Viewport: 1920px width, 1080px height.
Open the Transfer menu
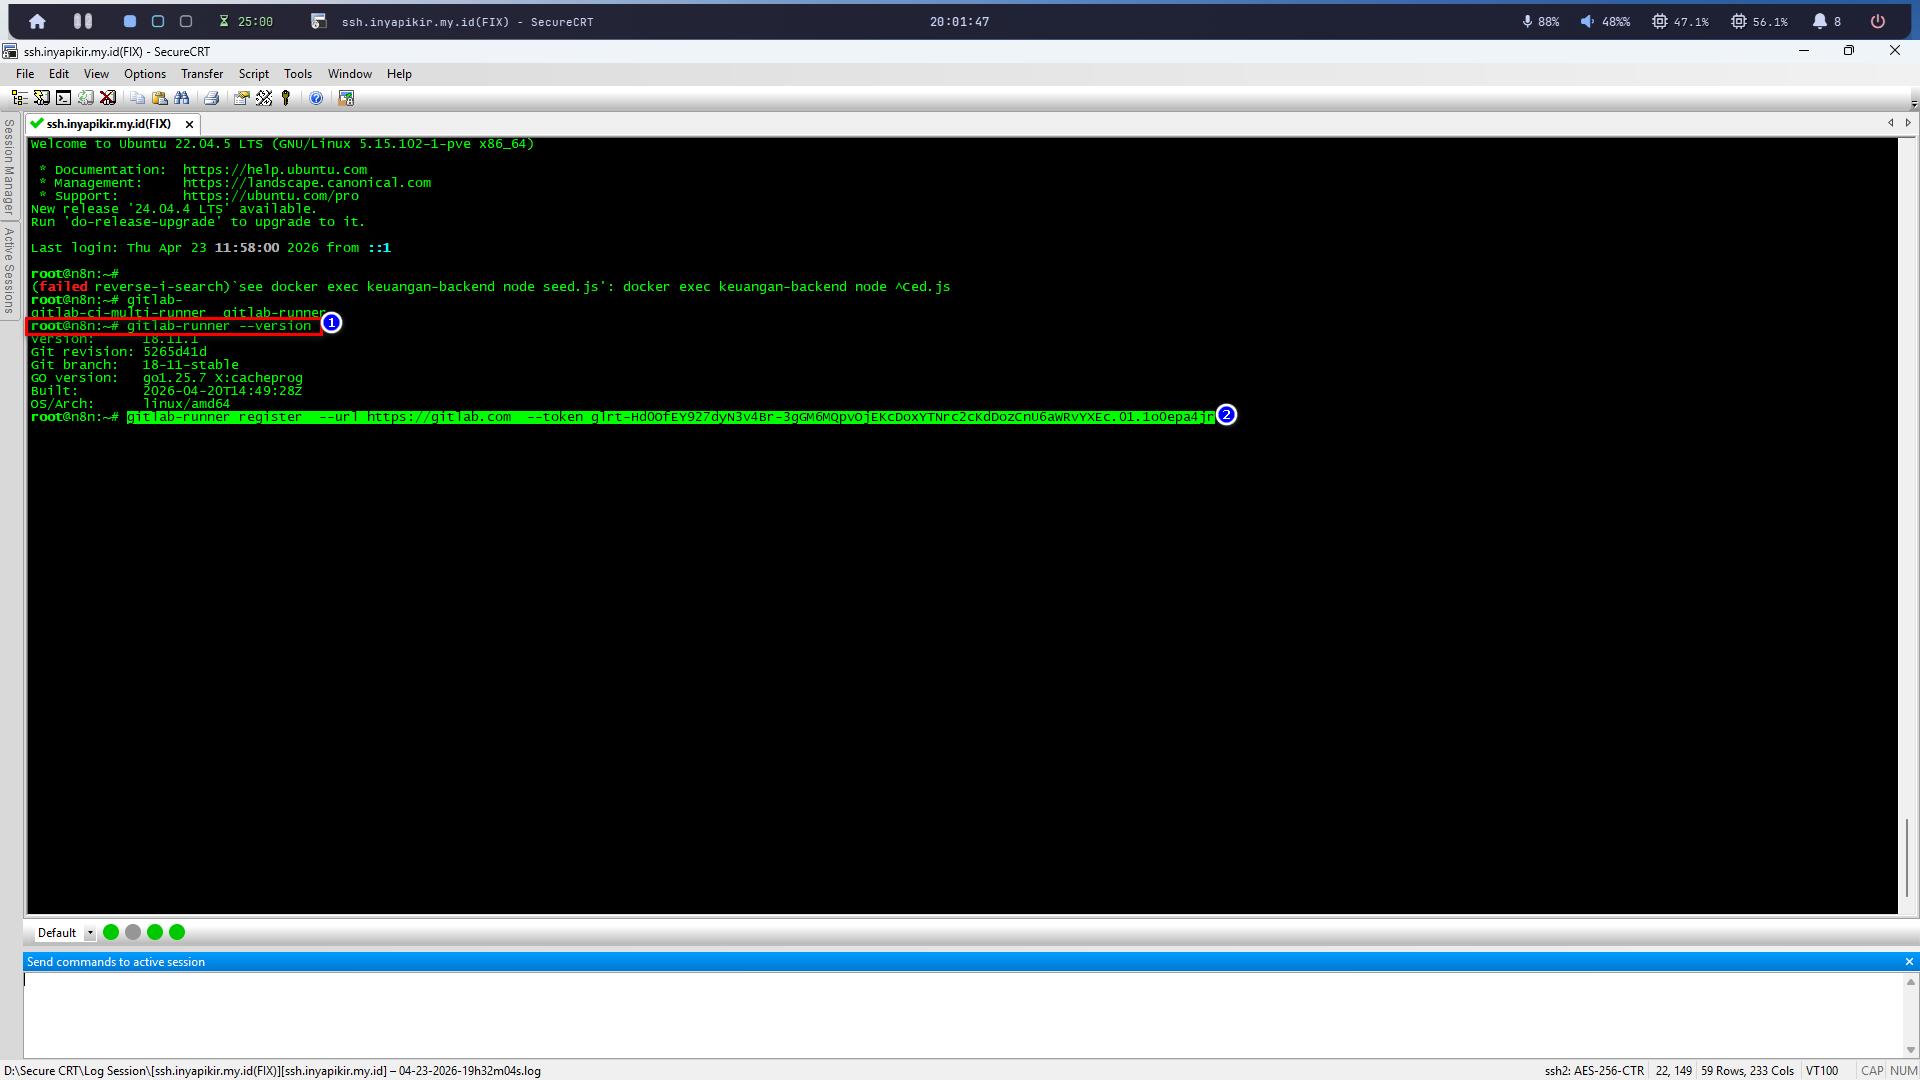[x=202, y=74]
